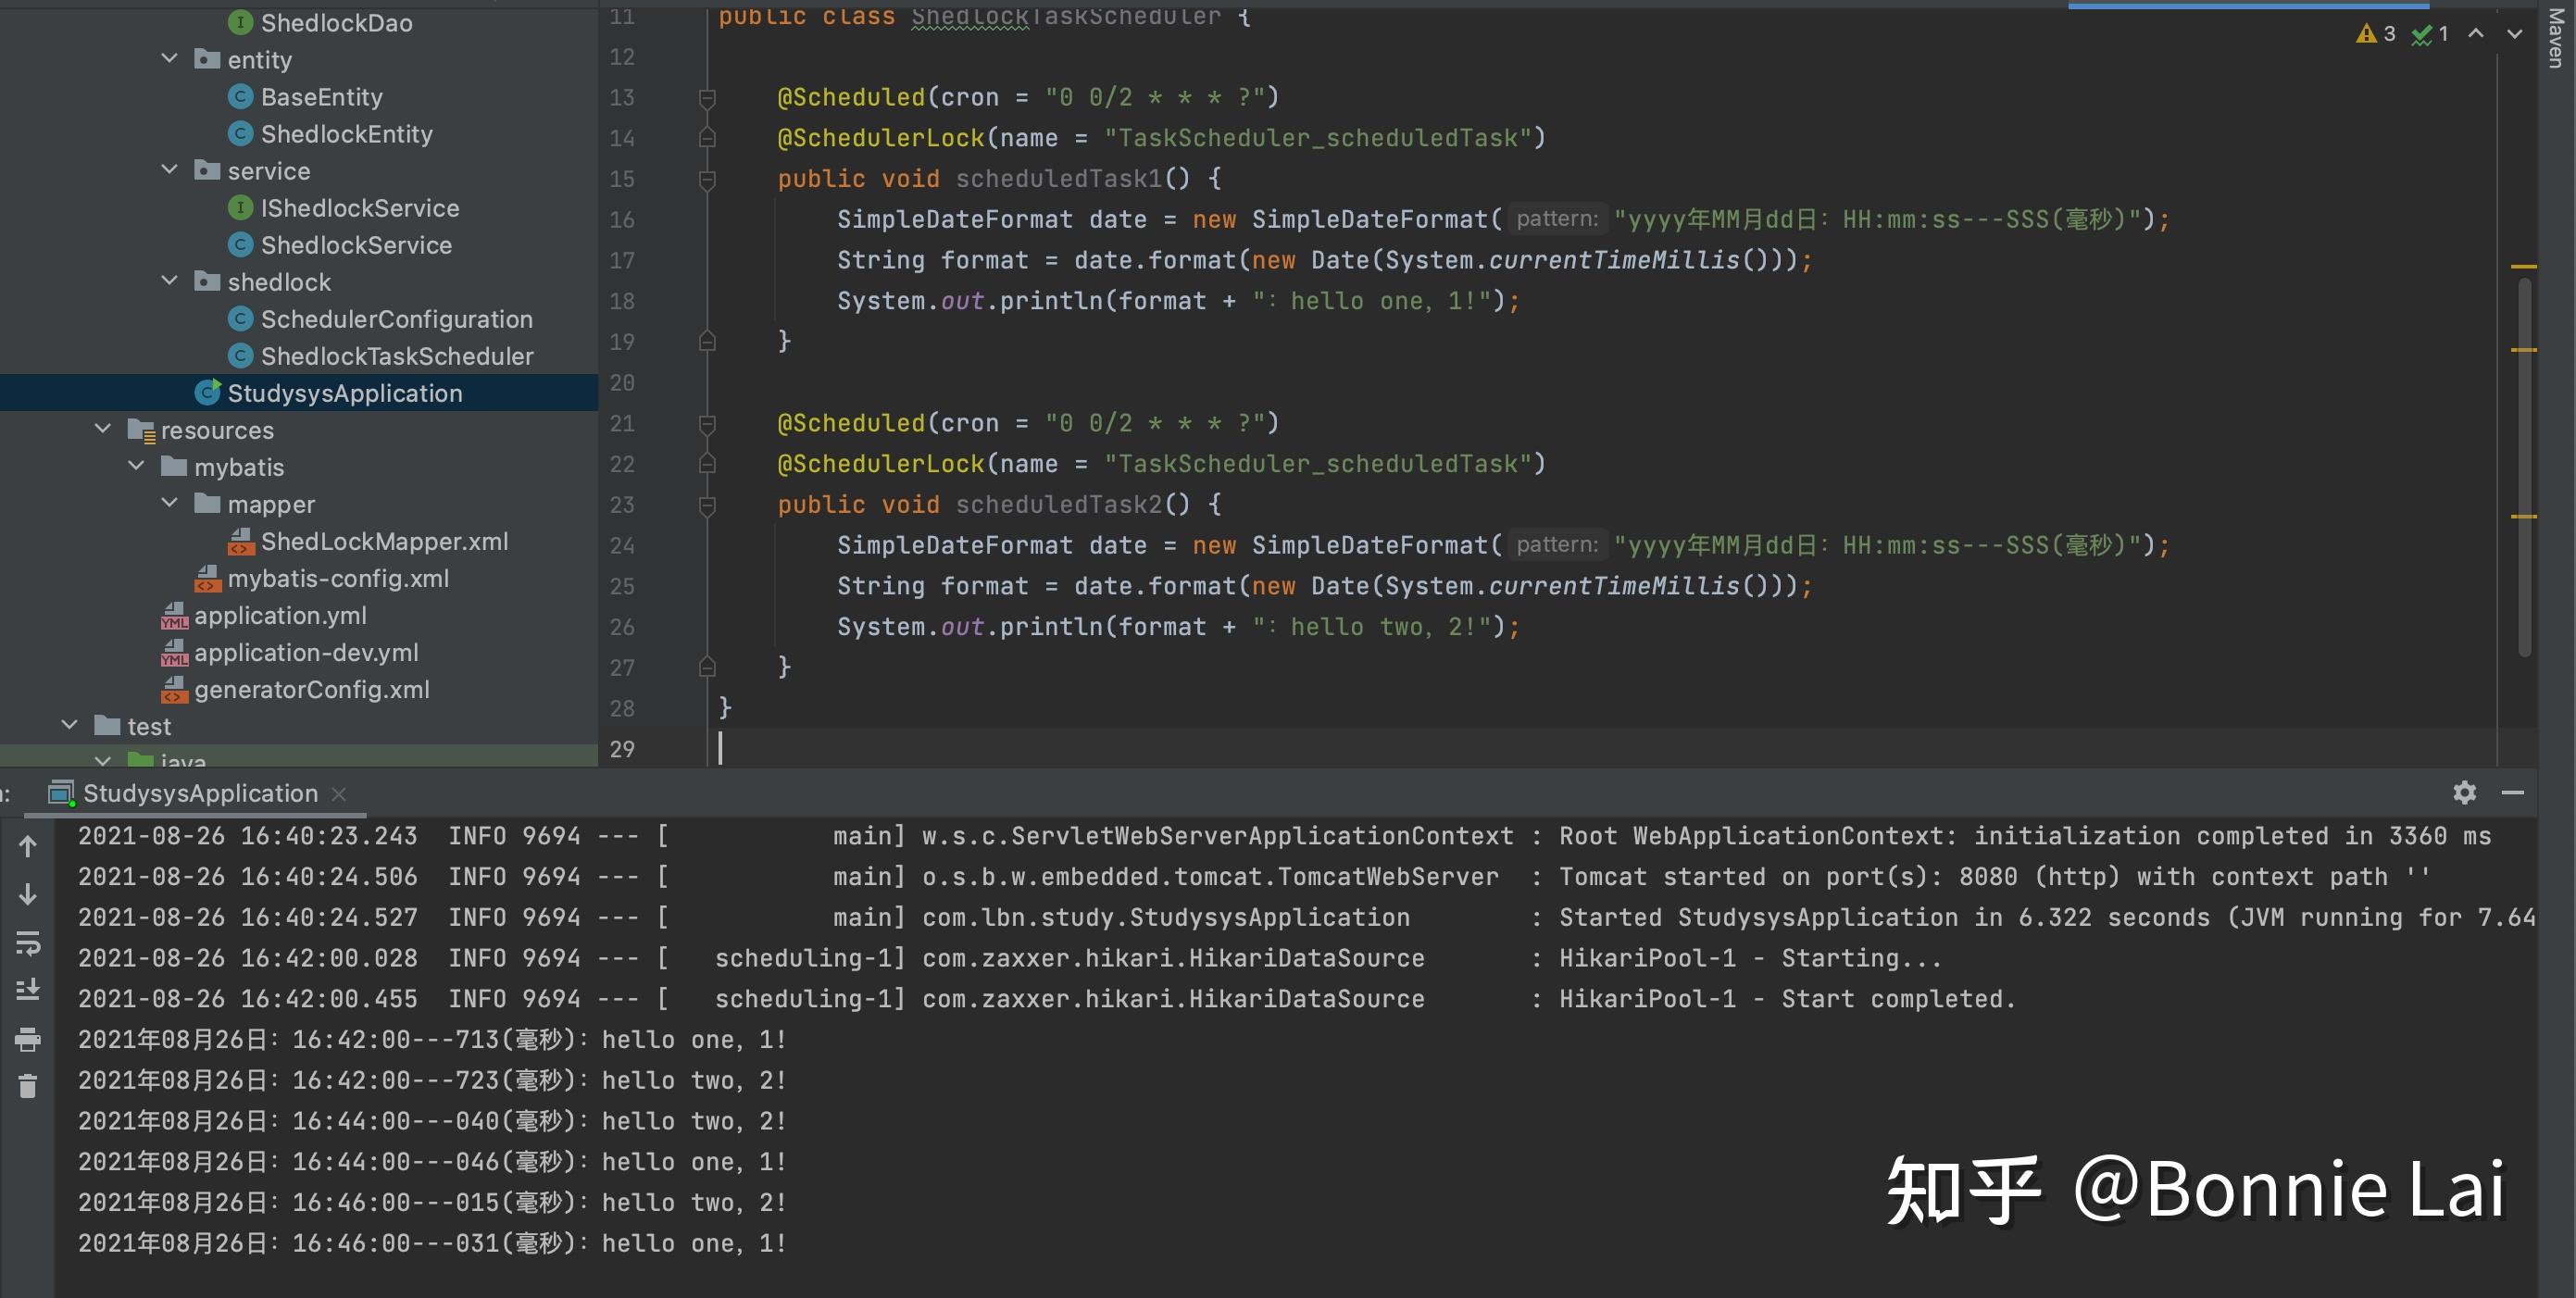Select the StudysysApplication run tab
Viewport: 2576px width, 1298px height.
point(200,793)
